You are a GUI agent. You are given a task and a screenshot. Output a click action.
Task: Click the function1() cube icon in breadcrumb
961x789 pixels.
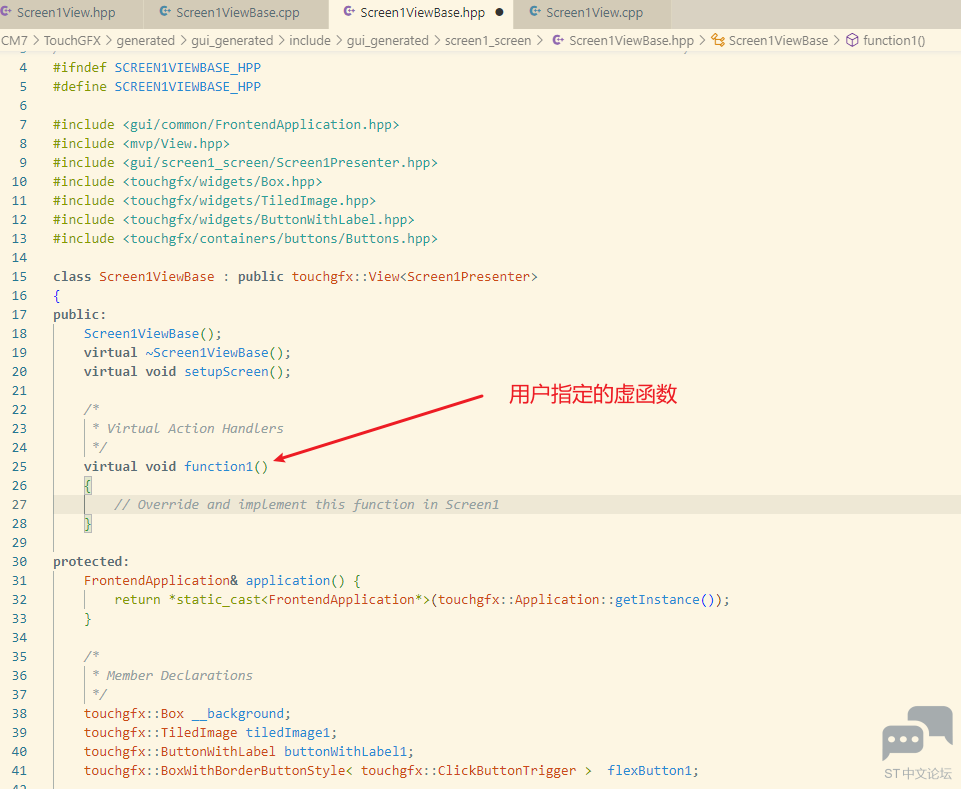(852, 41)
